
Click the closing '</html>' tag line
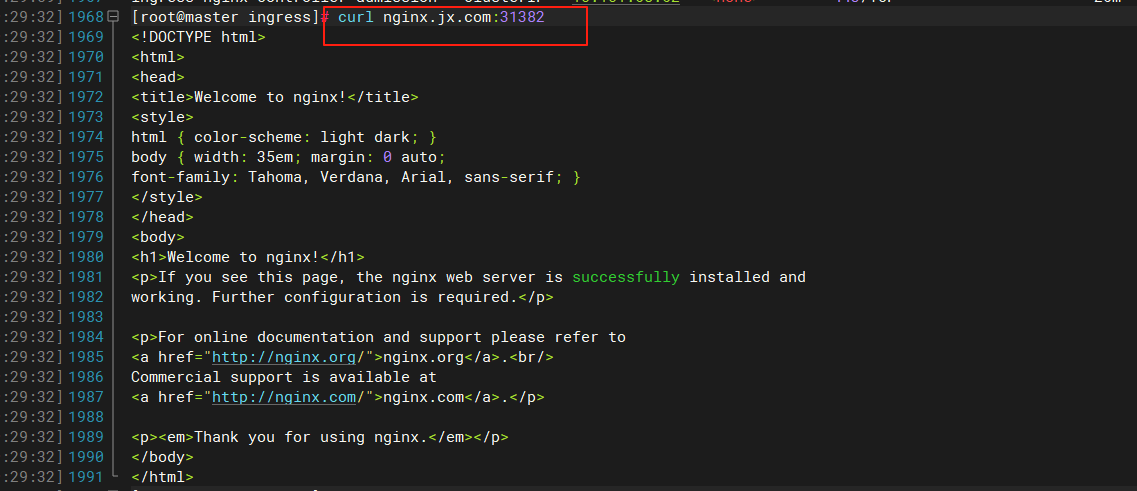[x=162, y=477]
